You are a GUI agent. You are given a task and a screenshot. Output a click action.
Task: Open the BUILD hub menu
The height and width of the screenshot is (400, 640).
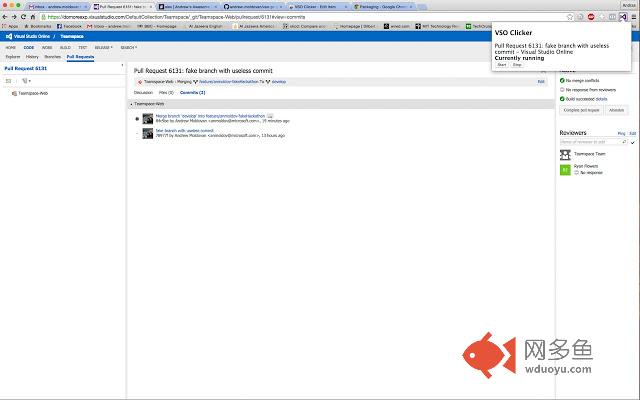[x=65, y=47]
